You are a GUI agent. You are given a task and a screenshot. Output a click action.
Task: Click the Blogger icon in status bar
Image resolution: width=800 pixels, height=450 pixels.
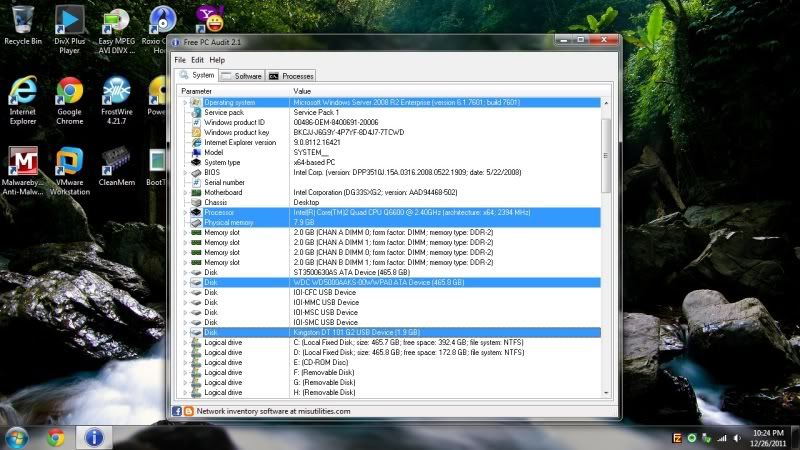(x=188, y=411)
